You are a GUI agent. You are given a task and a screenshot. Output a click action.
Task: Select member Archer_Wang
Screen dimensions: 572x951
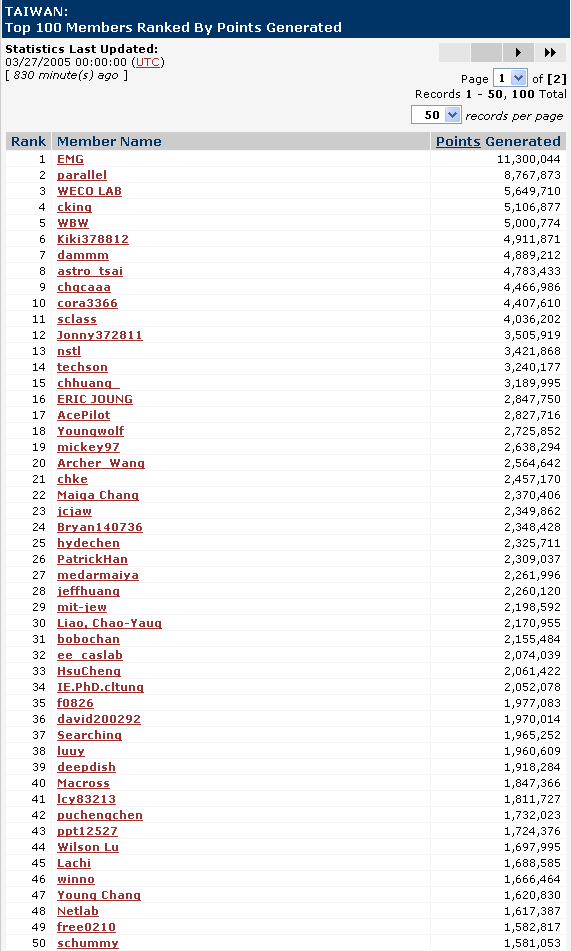point(101,463)
